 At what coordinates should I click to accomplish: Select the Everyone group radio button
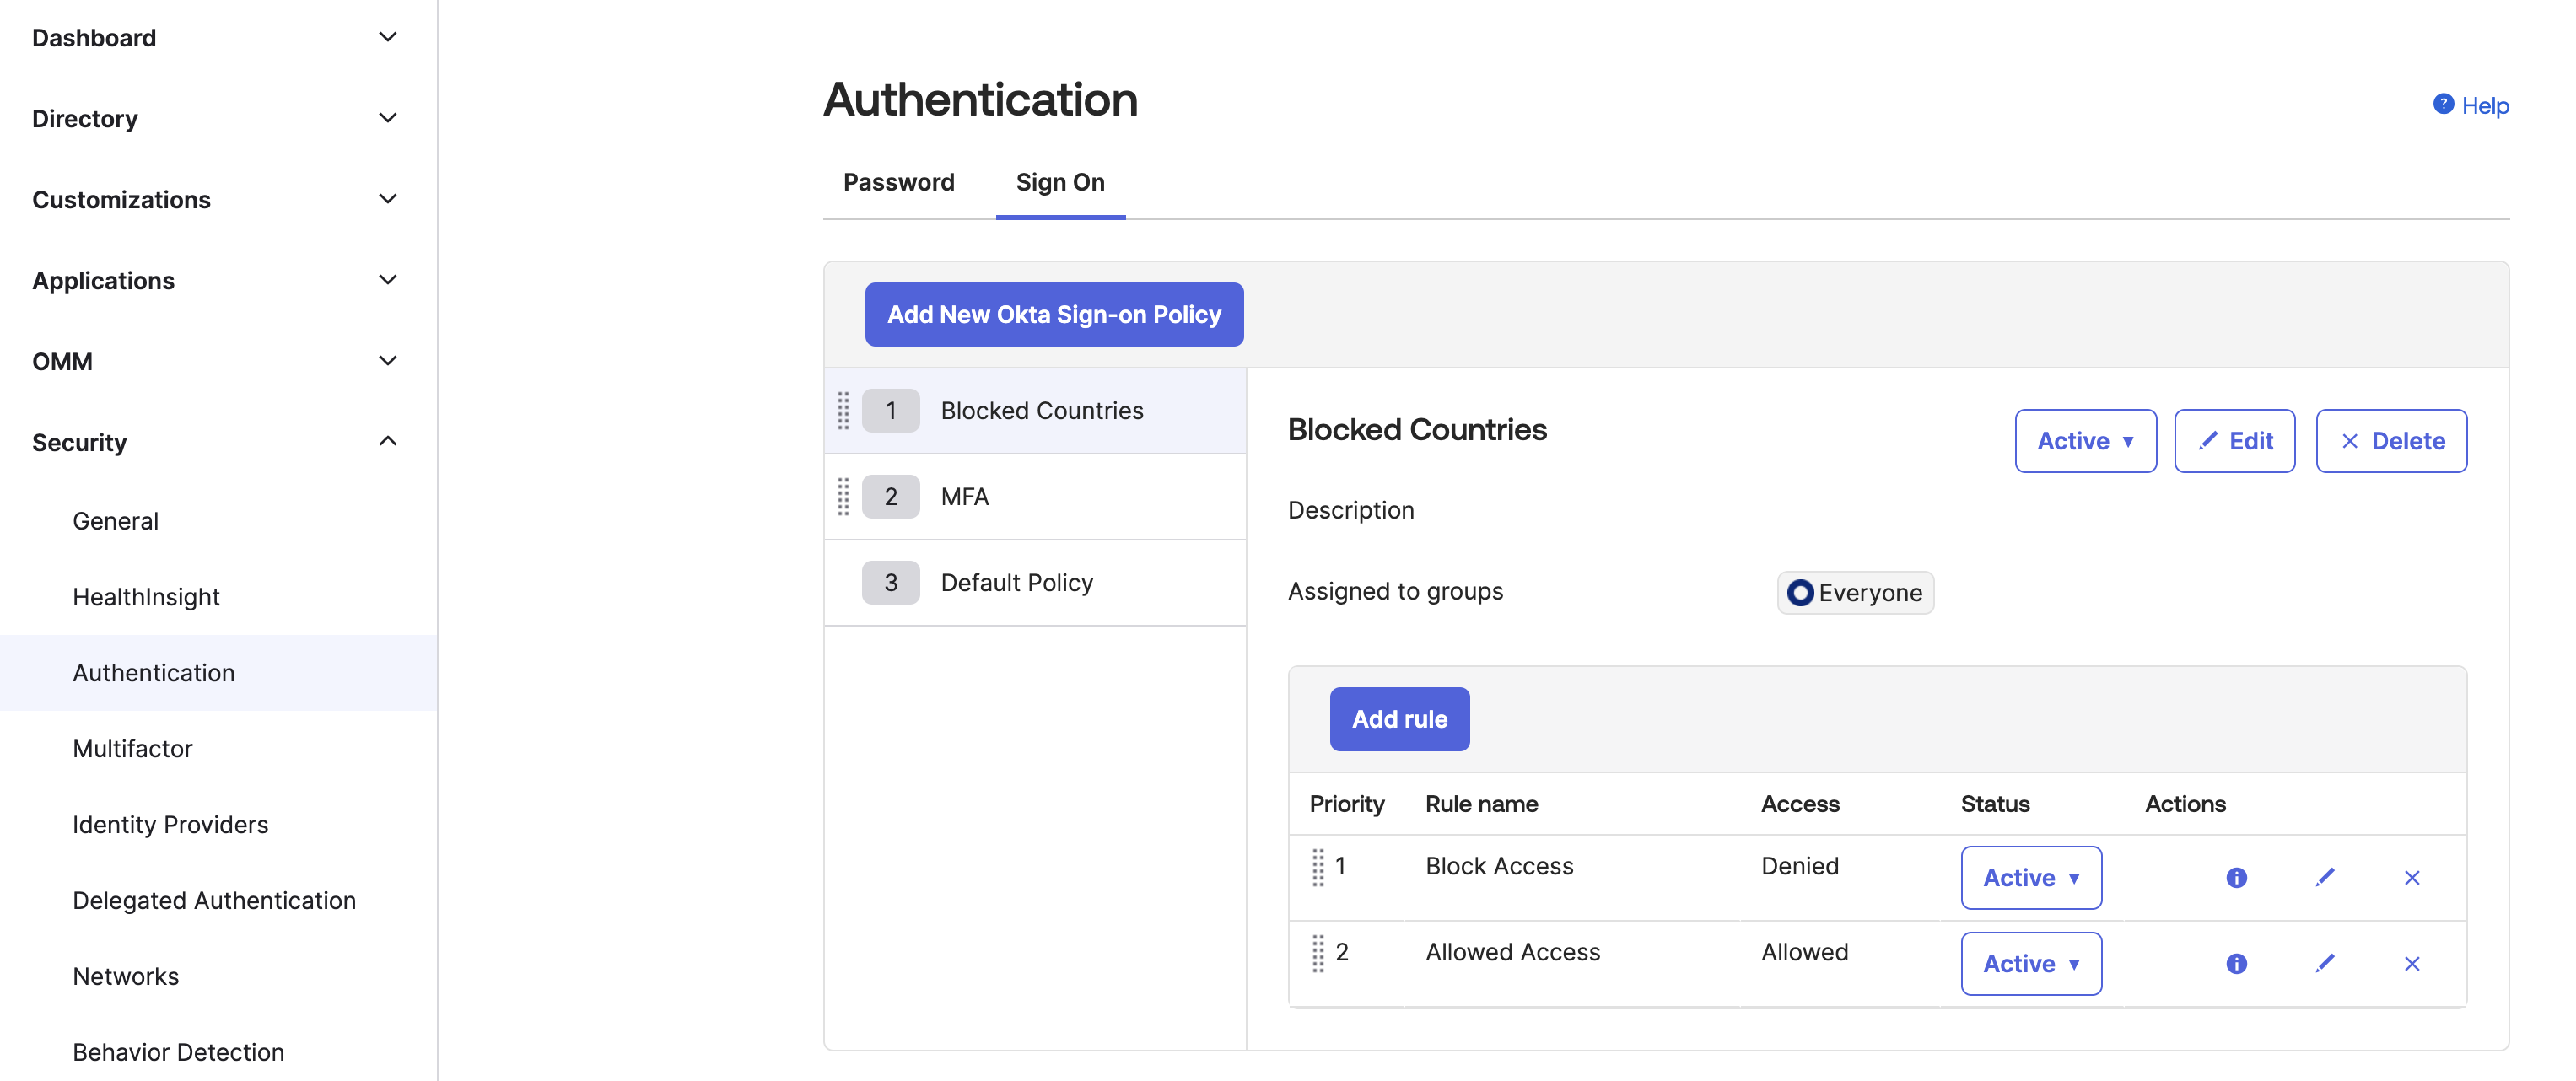click(x=1801, y=592)
